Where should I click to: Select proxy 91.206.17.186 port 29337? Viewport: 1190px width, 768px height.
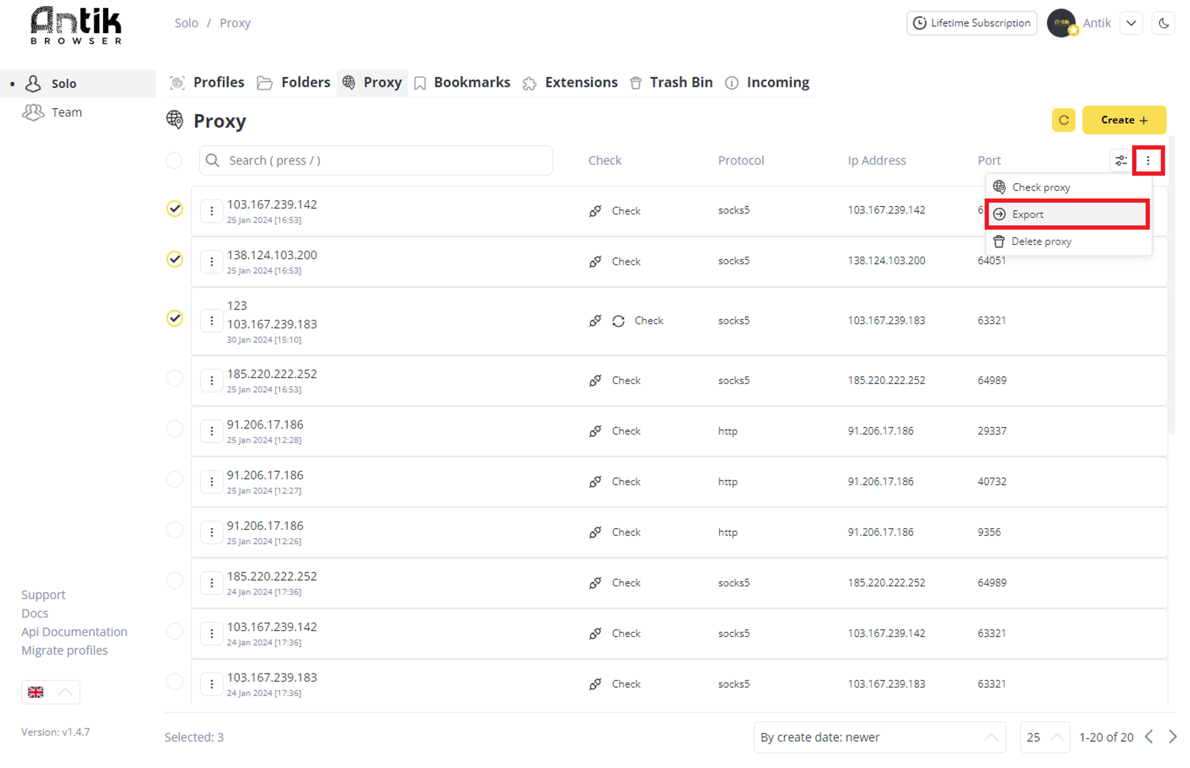[175, 429]
